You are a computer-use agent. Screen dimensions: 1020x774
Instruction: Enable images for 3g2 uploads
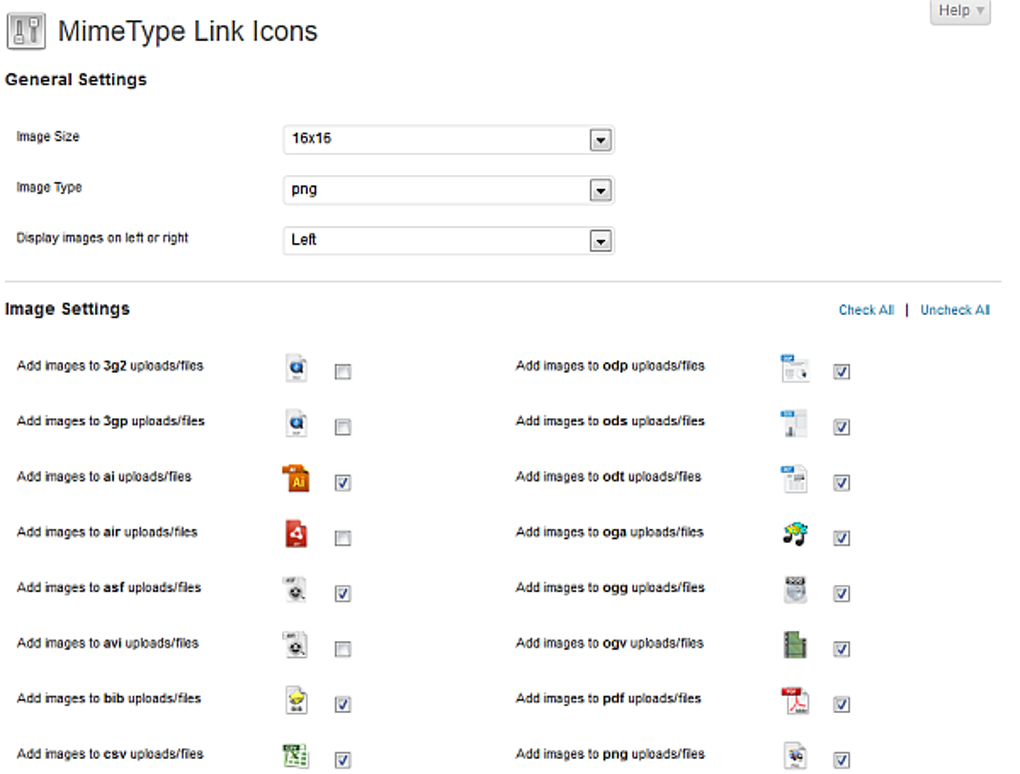[343, 371]
